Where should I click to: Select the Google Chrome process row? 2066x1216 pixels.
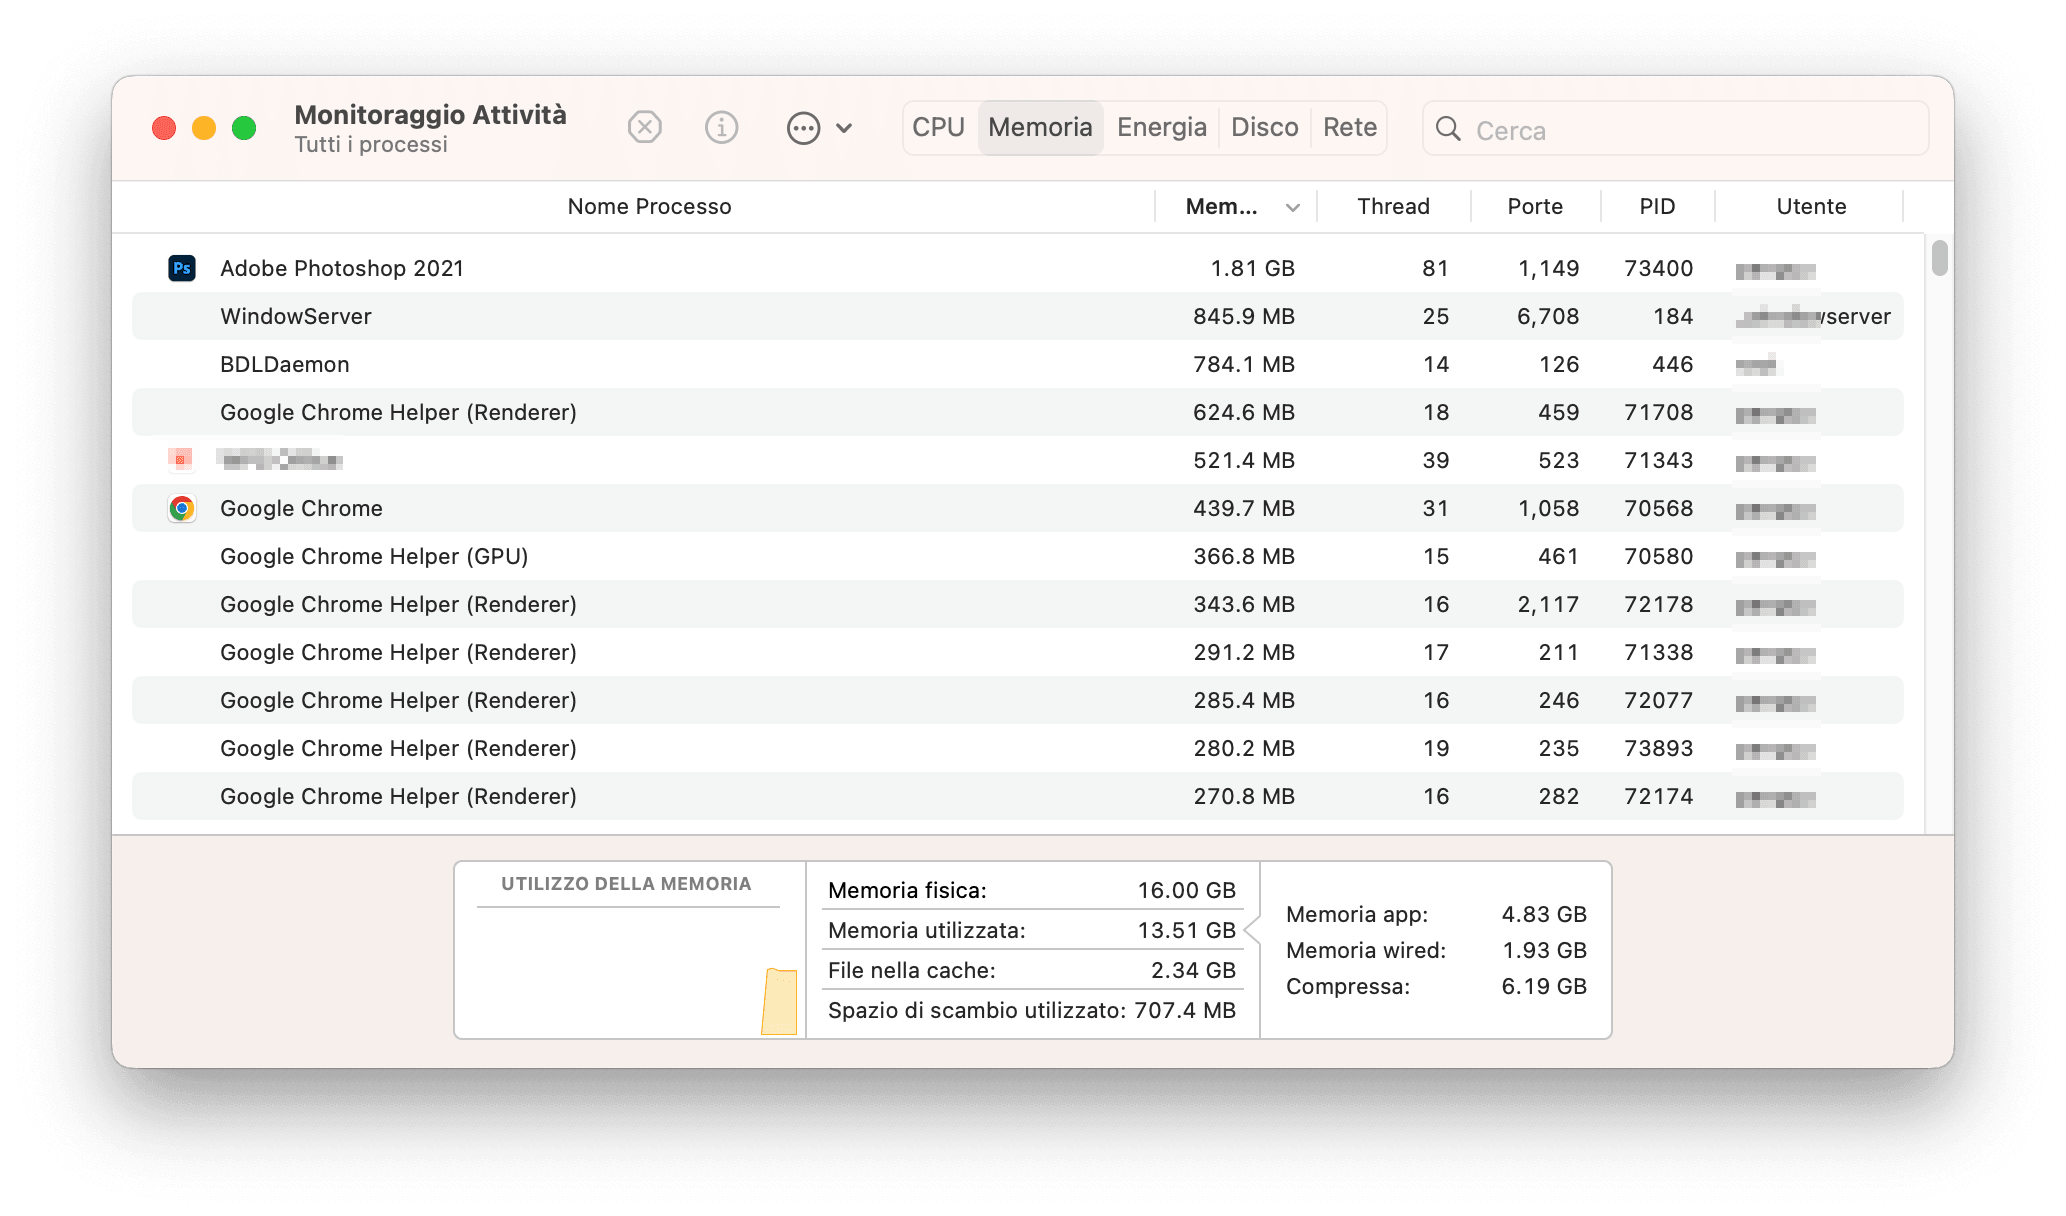coord(1018,508)
